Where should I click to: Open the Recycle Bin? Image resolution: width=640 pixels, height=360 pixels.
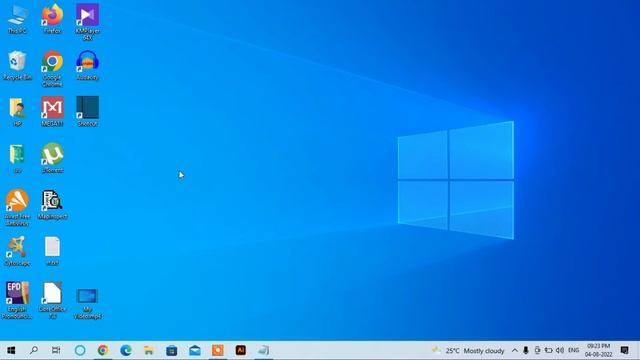pyautogui.click(x=17, y=65)
